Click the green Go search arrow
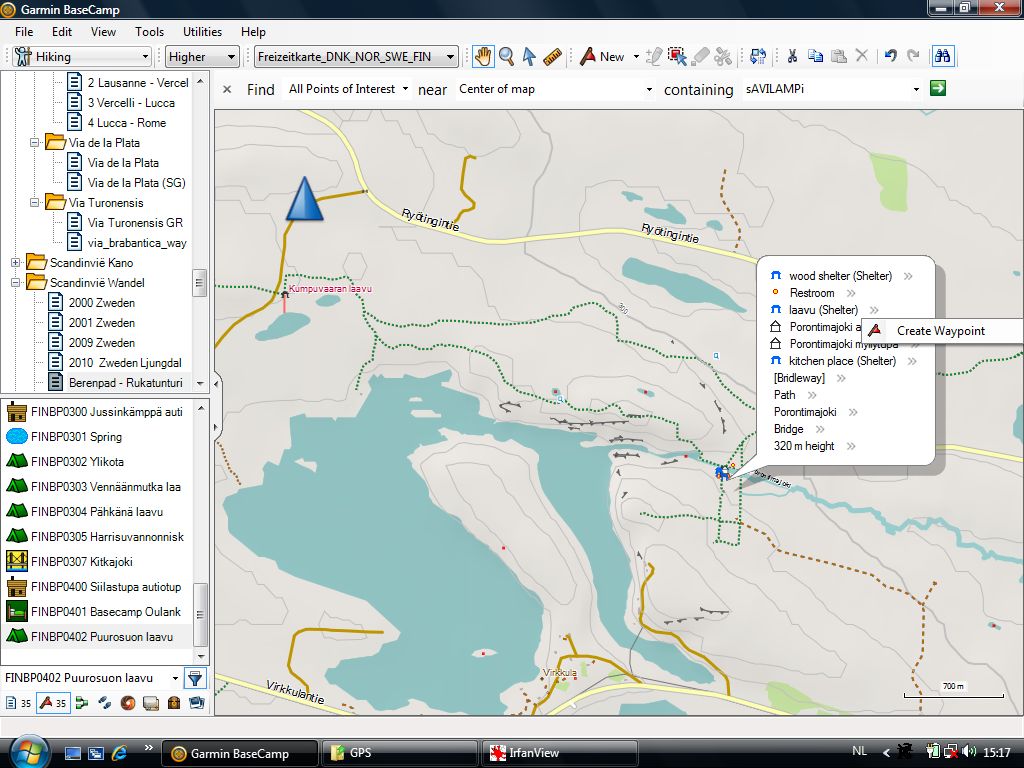 pos(937,89)
